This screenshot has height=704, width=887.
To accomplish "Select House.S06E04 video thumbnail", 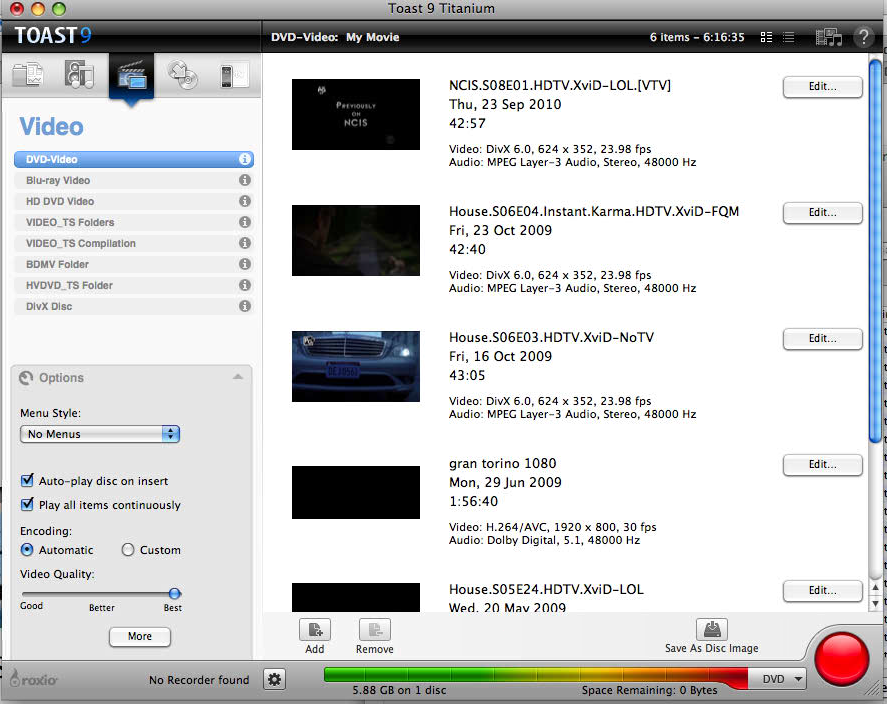I will (x=356, y=240).
